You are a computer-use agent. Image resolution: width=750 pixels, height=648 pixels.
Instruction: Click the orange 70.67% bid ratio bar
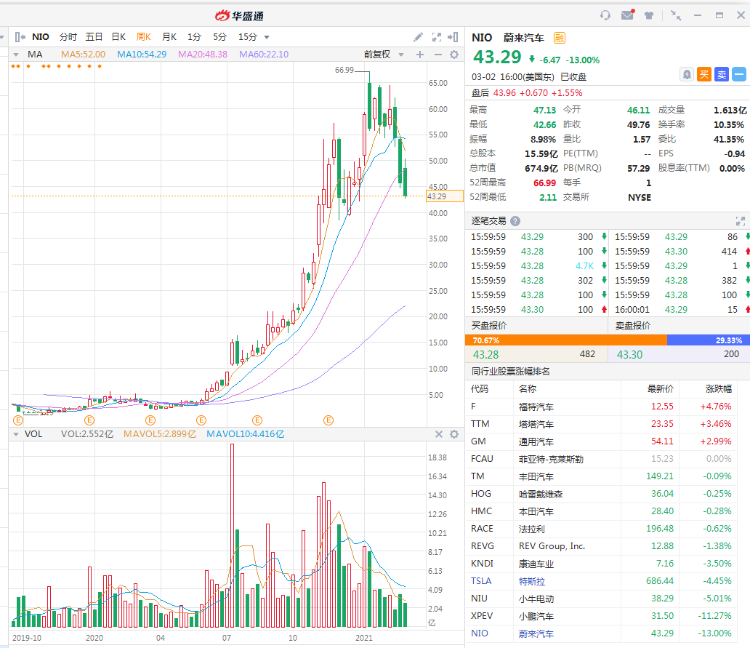click(x=566, y=340)
